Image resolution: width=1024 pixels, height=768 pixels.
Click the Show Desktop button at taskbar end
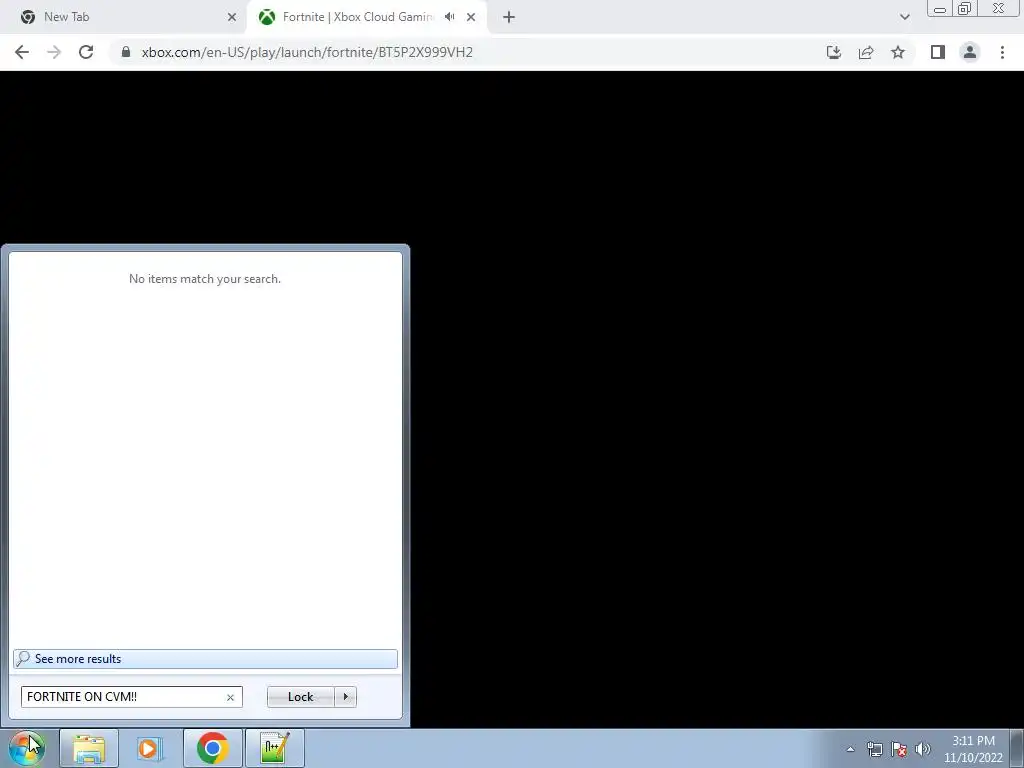(x=1017, y=748)
